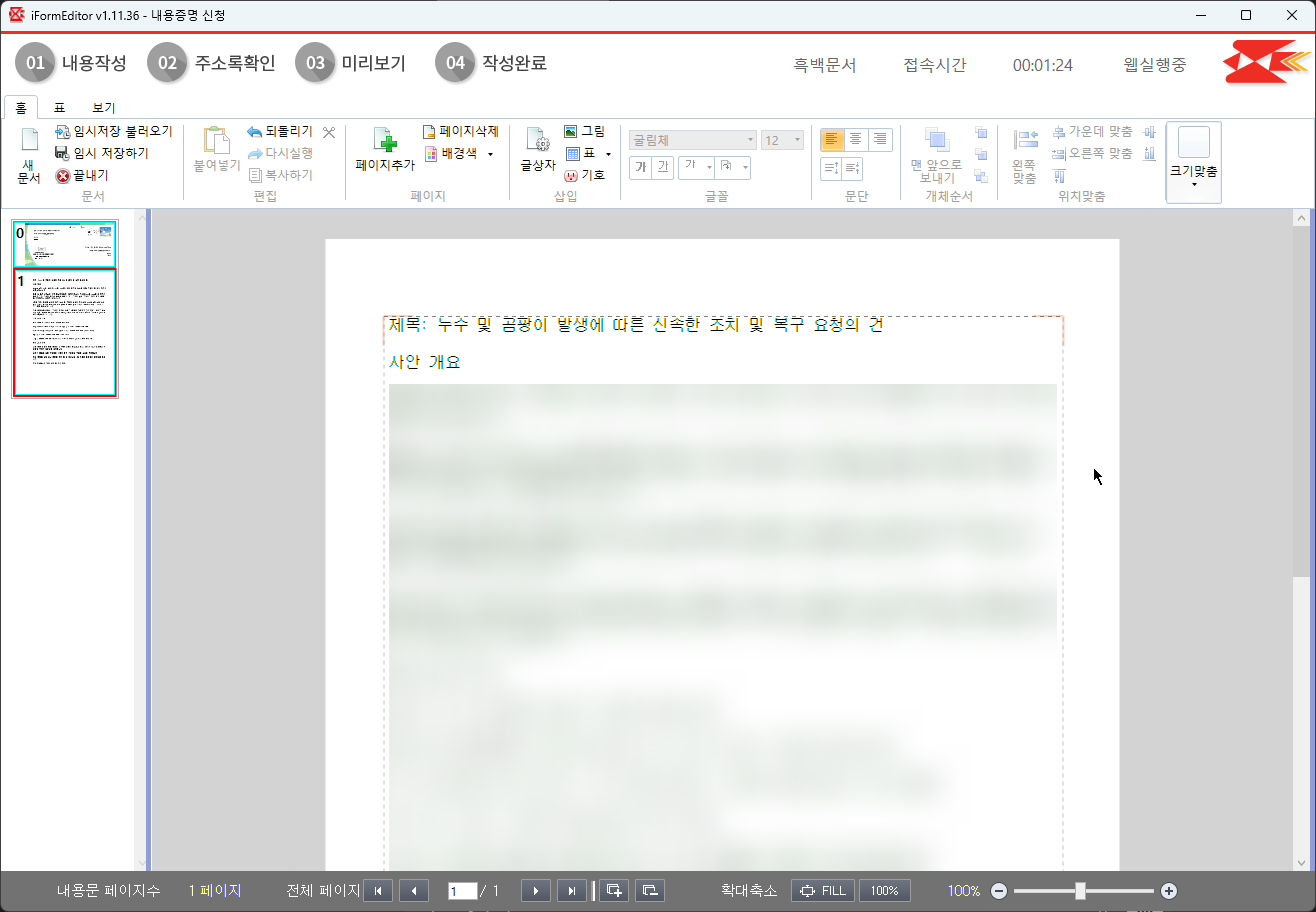Go to the next page
The width and height of the screenshot is (1316, 912).
click(x=536, y=891)
